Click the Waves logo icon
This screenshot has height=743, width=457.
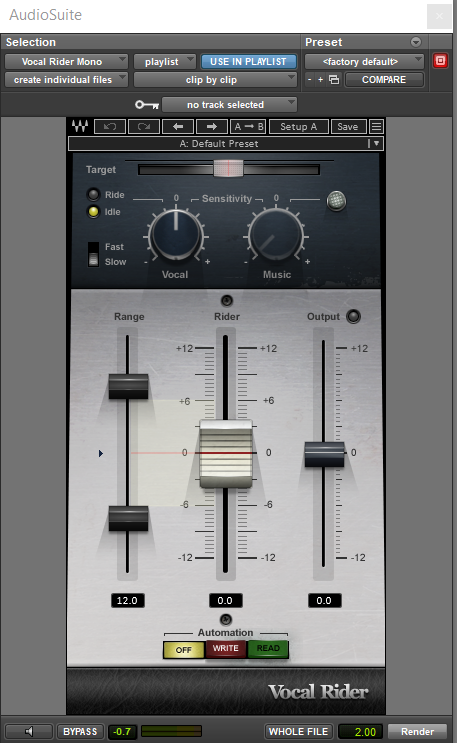(x=80, y=127)
